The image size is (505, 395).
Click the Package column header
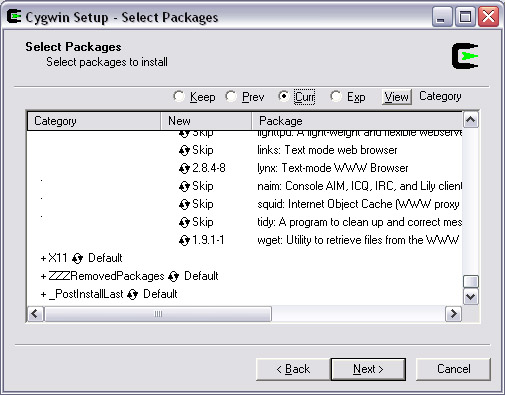coord(357,121)
